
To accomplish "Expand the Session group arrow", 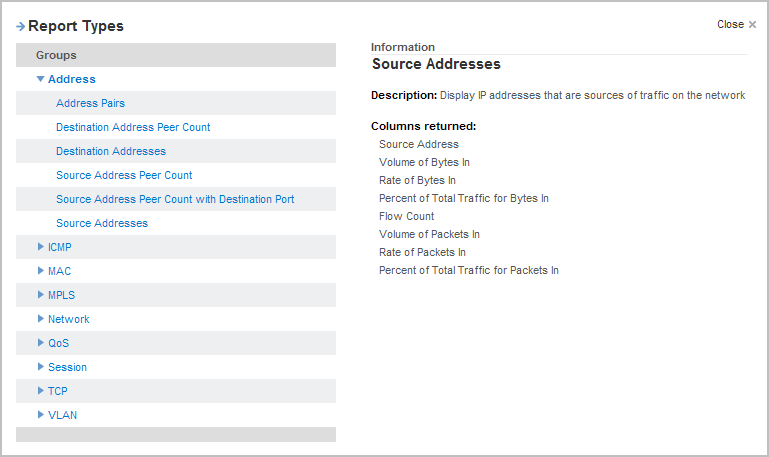I will [x=41, y=367].
